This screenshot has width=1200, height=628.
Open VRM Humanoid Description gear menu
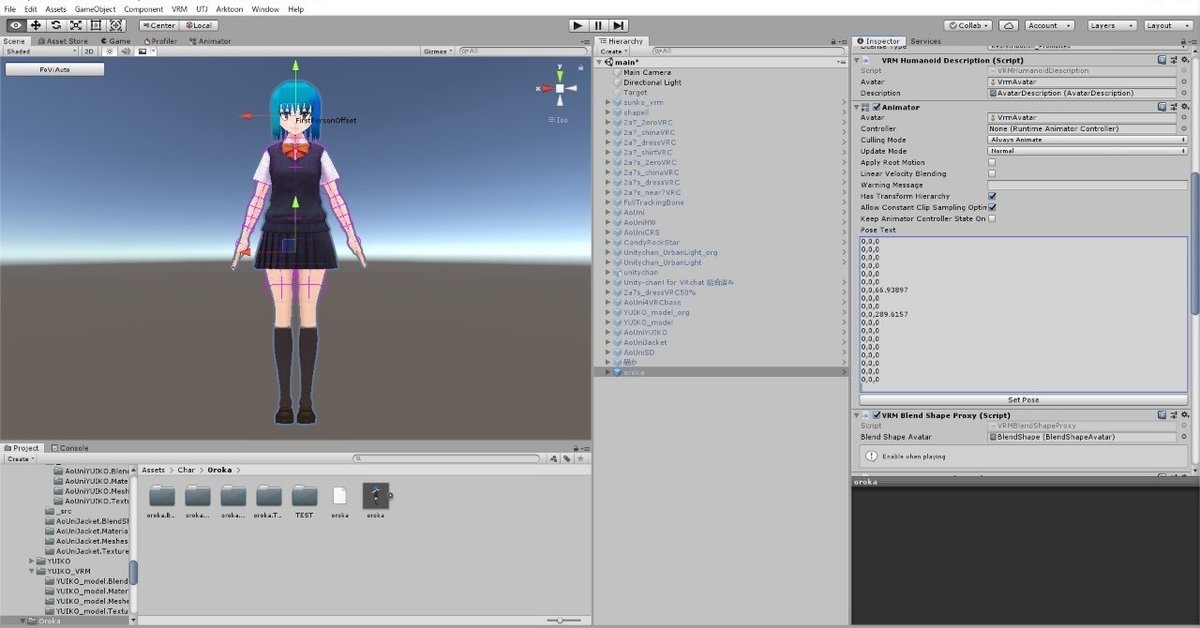point(1186,61)
